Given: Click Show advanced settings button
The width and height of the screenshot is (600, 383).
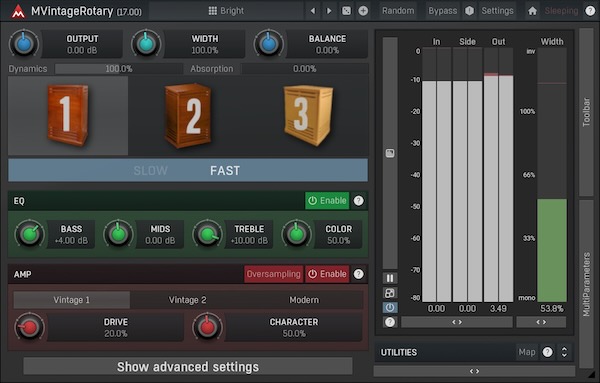Looking at the screenshot, I should tap(188, 367).
